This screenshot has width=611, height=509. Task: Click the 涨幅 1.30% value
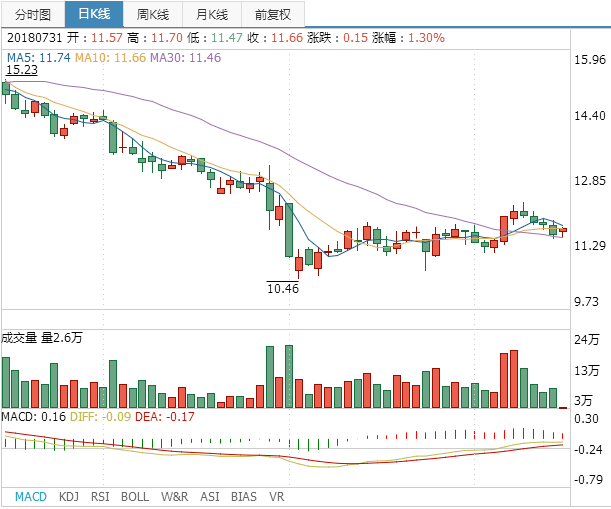point(408,38)
